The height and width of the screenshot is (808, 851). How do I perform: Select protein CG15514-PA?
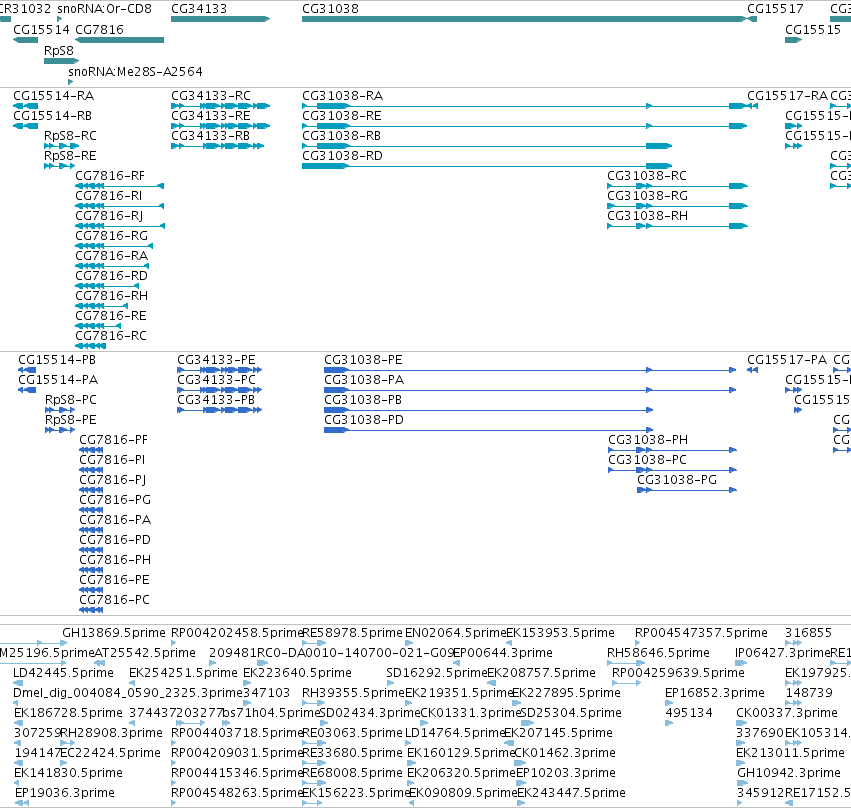click(58, 380)
